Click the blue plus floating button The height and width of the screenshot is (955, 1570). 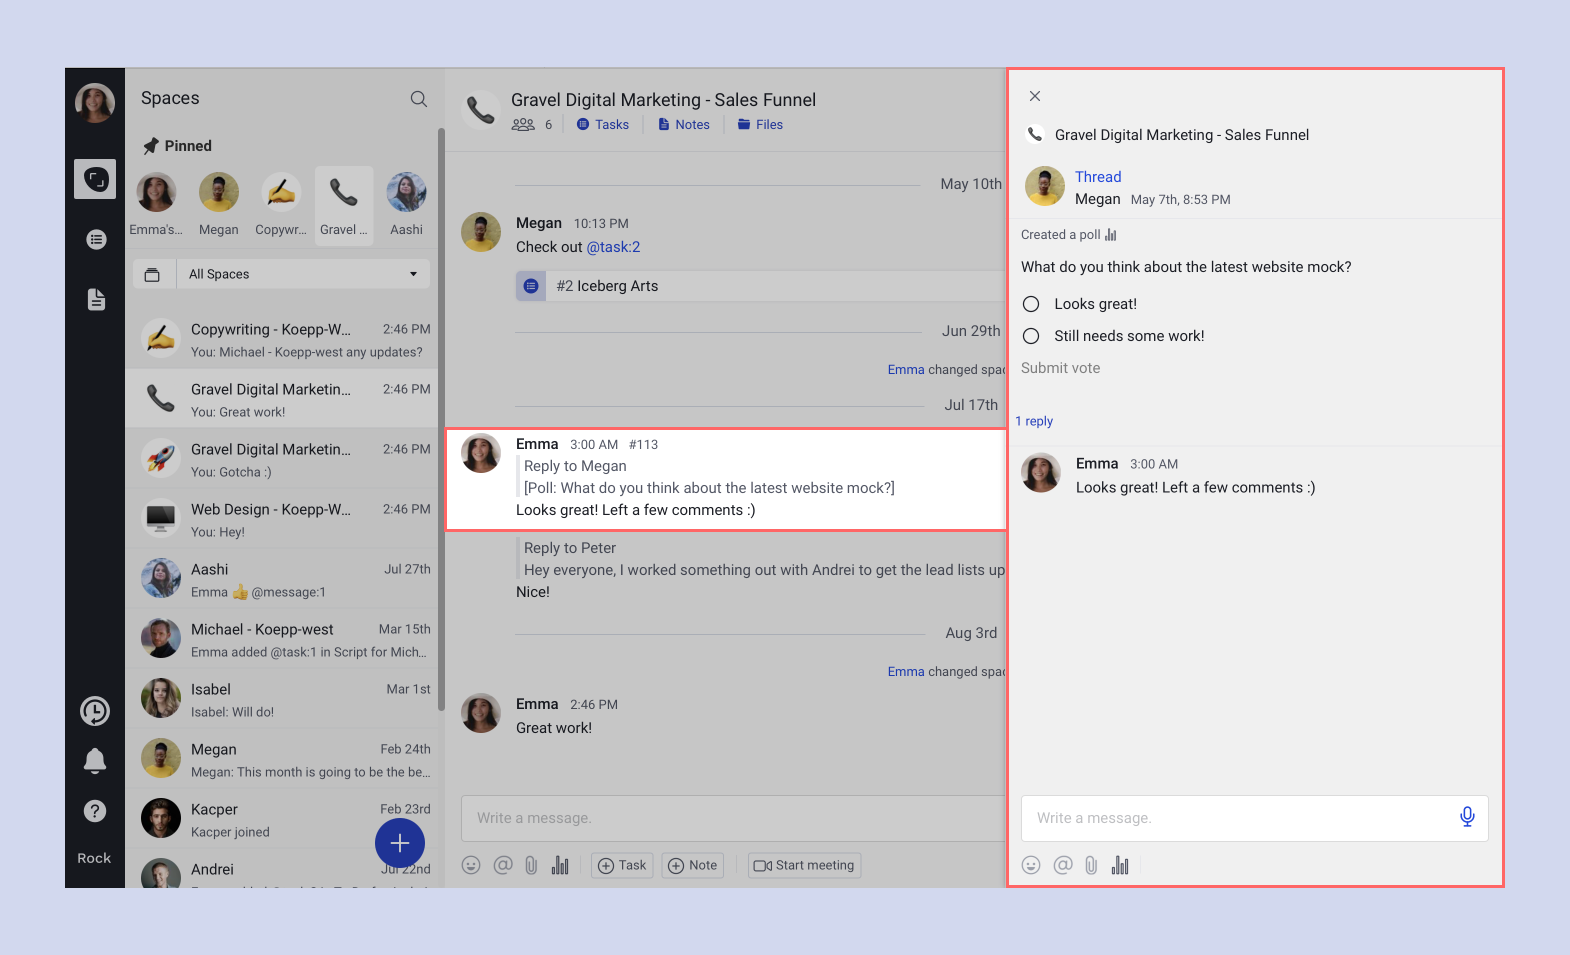[x=400, y=843]
